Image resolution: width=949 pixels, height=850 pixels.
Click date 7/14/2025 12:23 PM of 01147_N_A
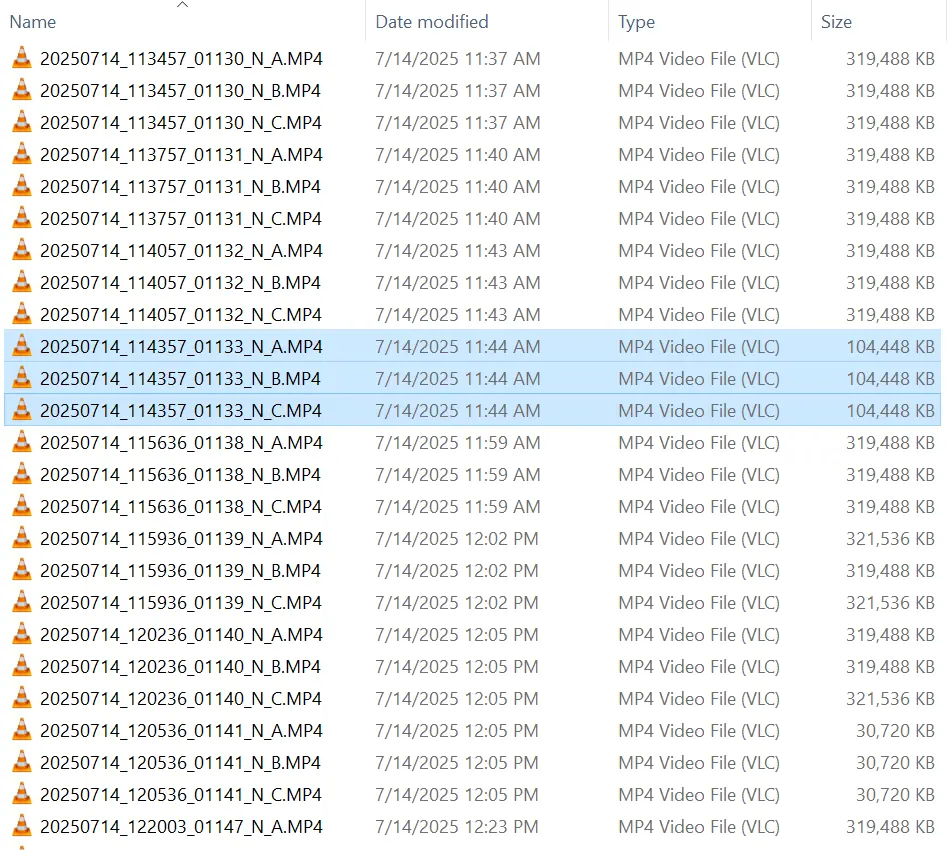[x=456, y=827]
